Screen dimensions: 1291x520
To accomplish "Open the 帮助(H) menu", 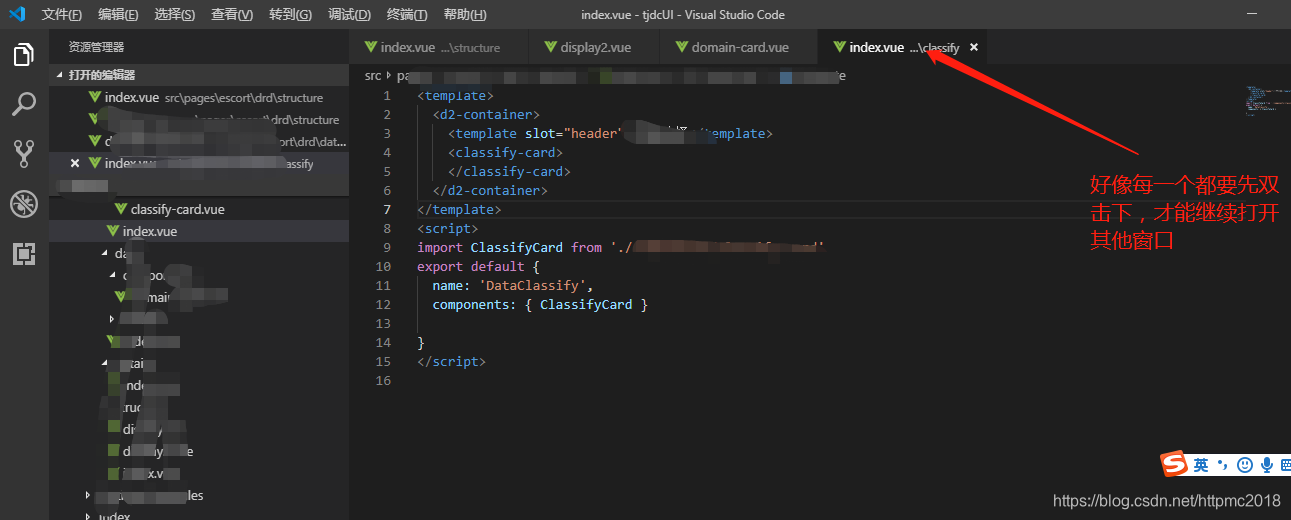I will pos(465,15).
